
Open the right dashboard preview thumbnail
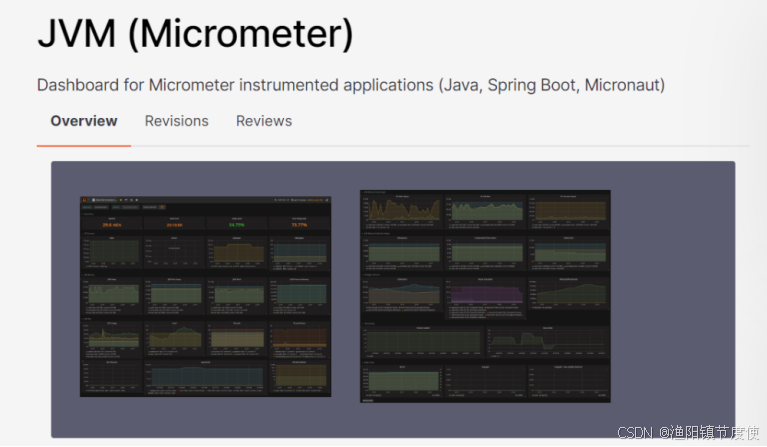pyautogui.click(x=485, y=296)
